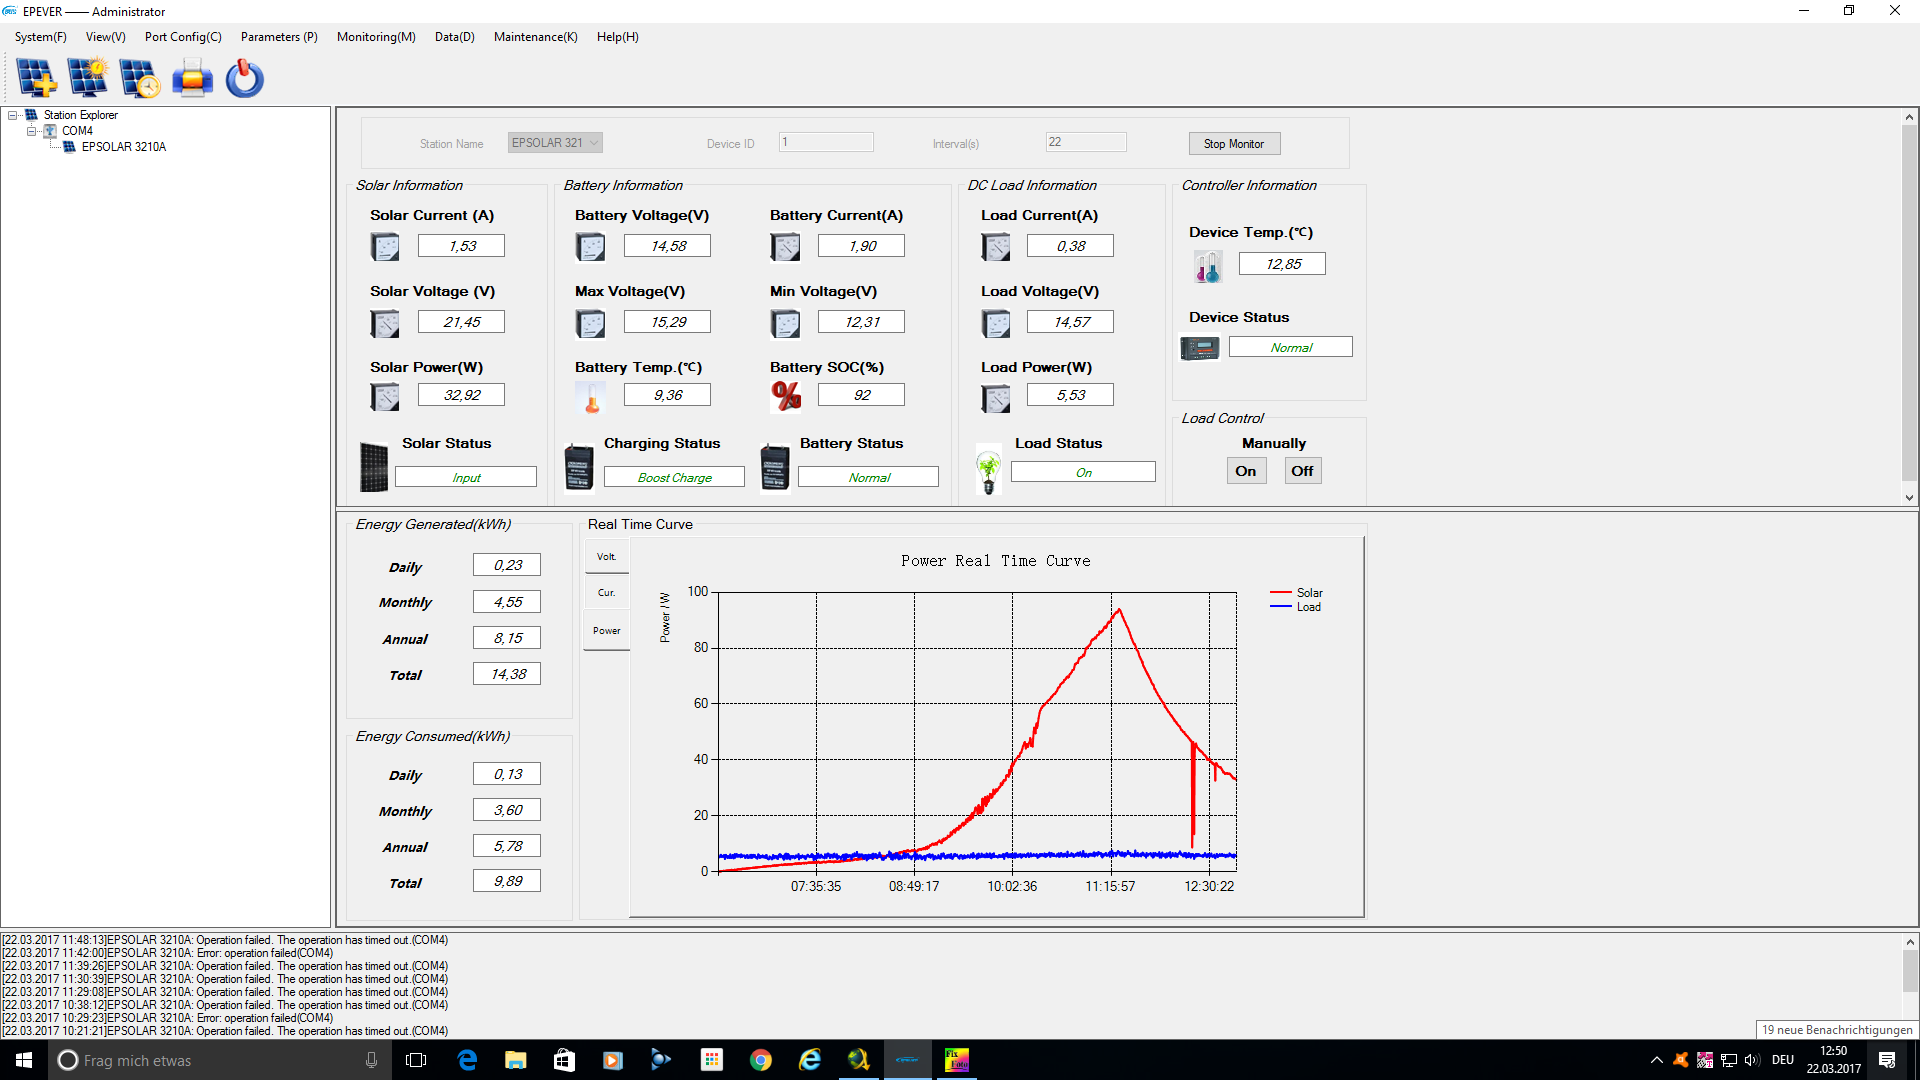Click the blue power button toolbar icon
The image size is (1920, 1080).
coord(244,77)
